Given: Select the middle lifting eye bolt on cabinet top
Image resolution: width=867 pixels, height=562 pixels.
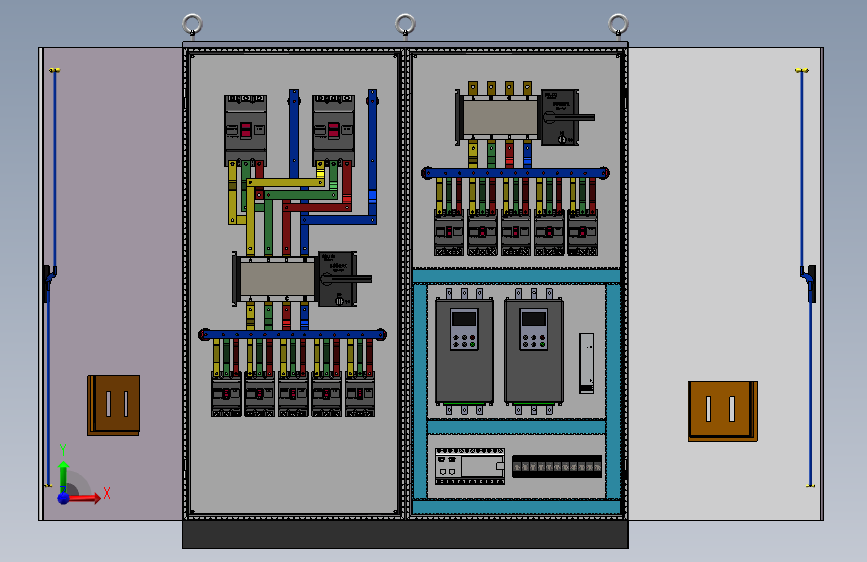Looking at the screenshot, I should point(405,25).
